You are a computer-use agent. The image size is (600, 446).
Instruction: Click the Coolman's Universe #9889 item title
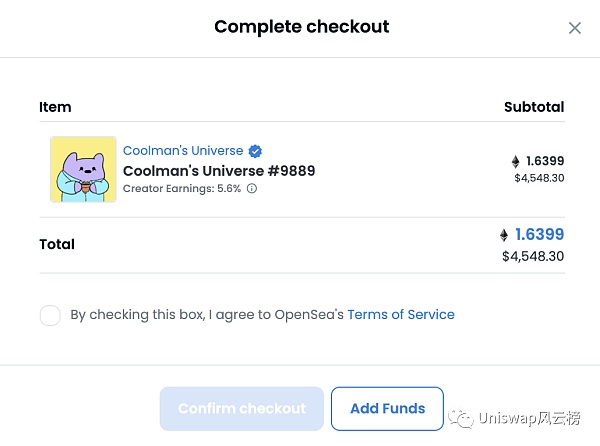point(219,171)
